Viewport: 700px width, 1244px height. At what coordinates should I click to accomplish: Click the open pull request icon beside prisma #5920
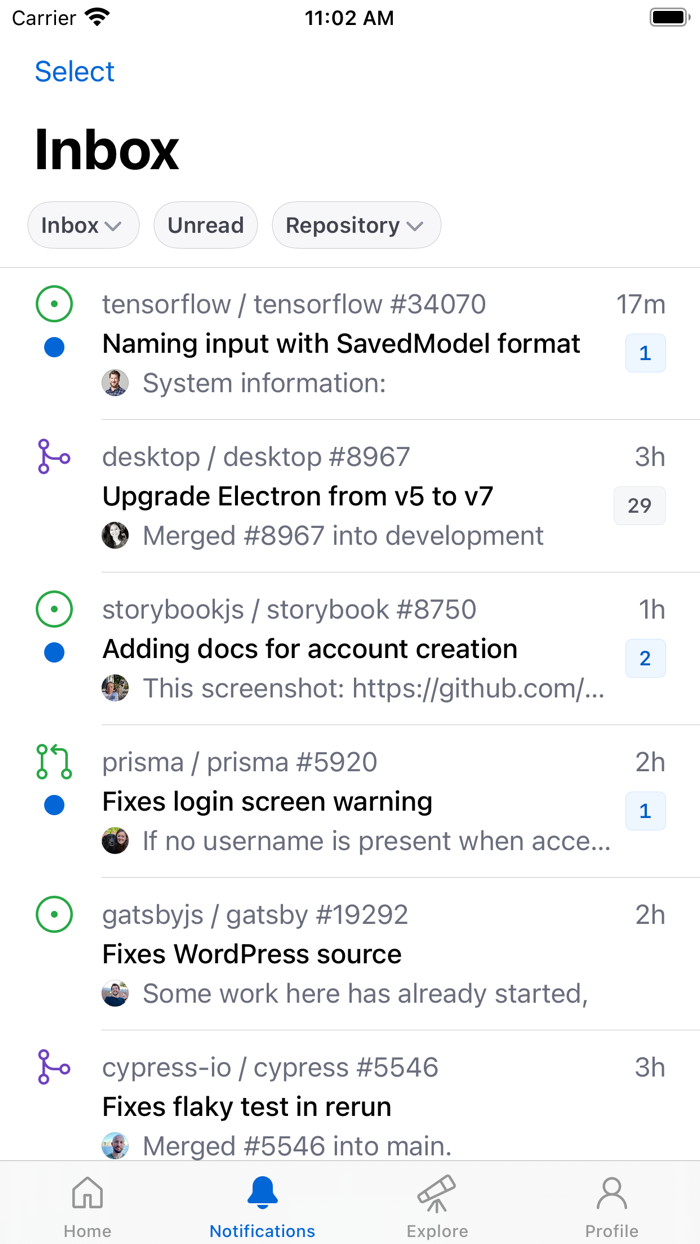coord(54,762)
